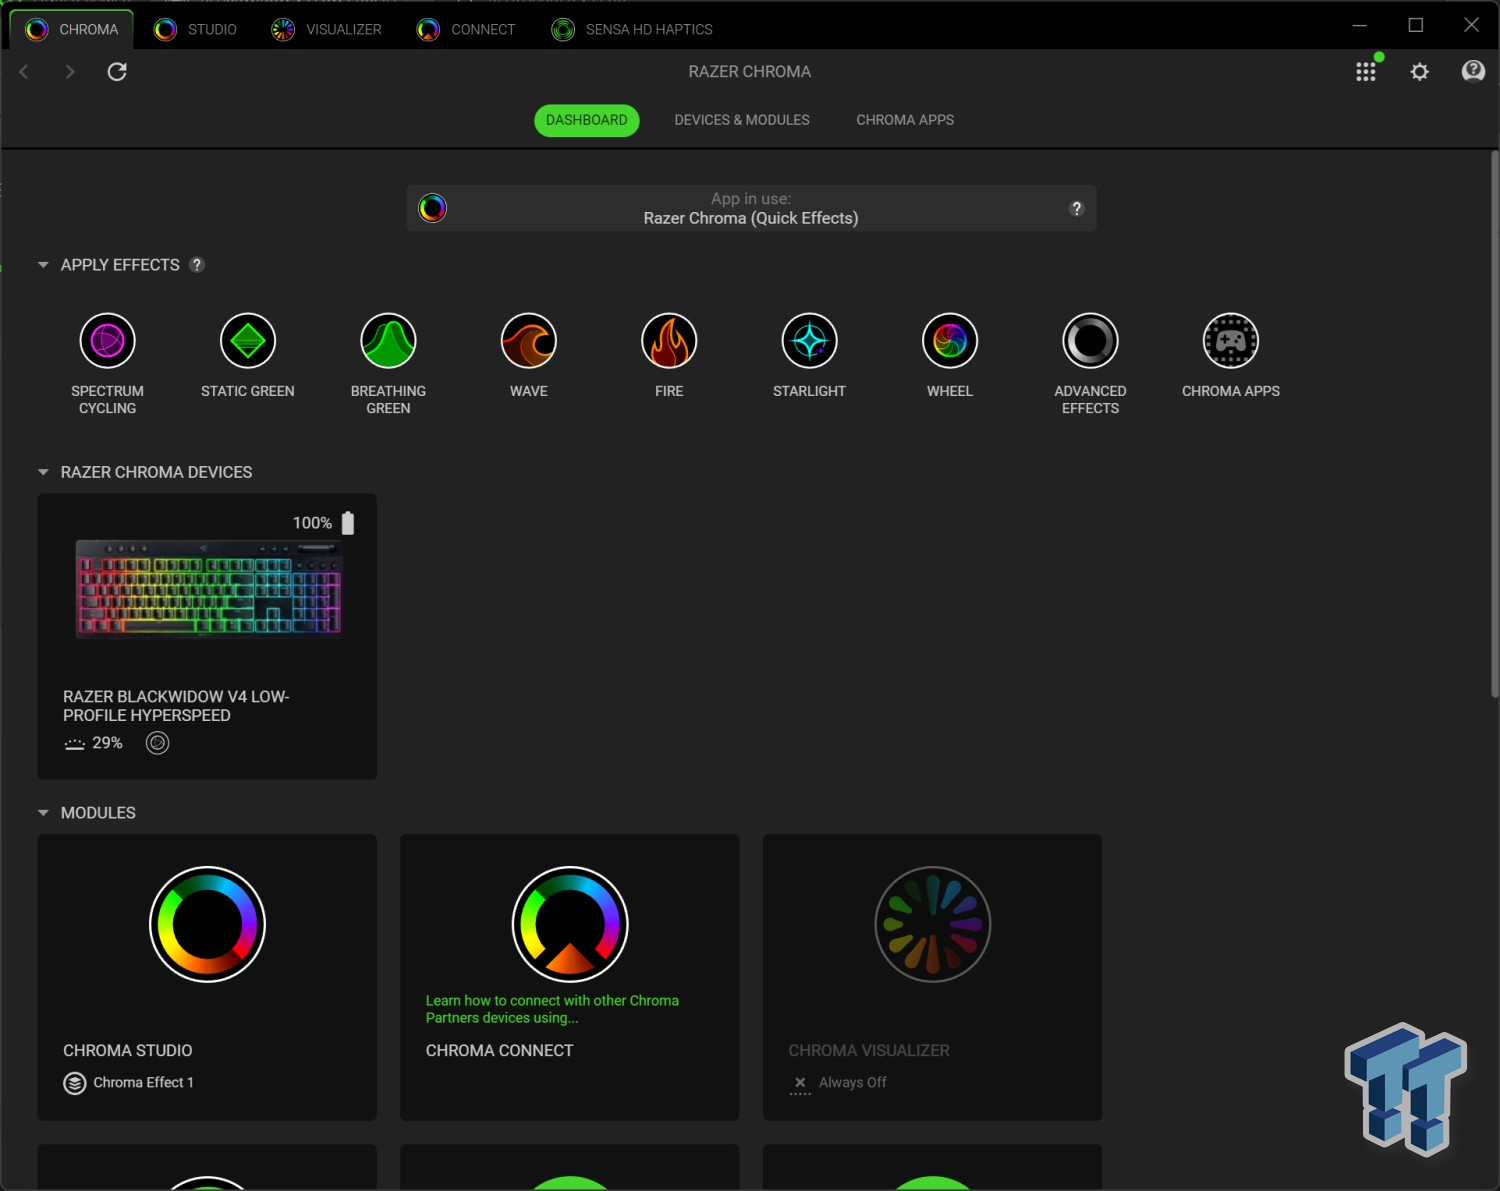Refresh the page with the reload icon

click(x=117, y=72)
